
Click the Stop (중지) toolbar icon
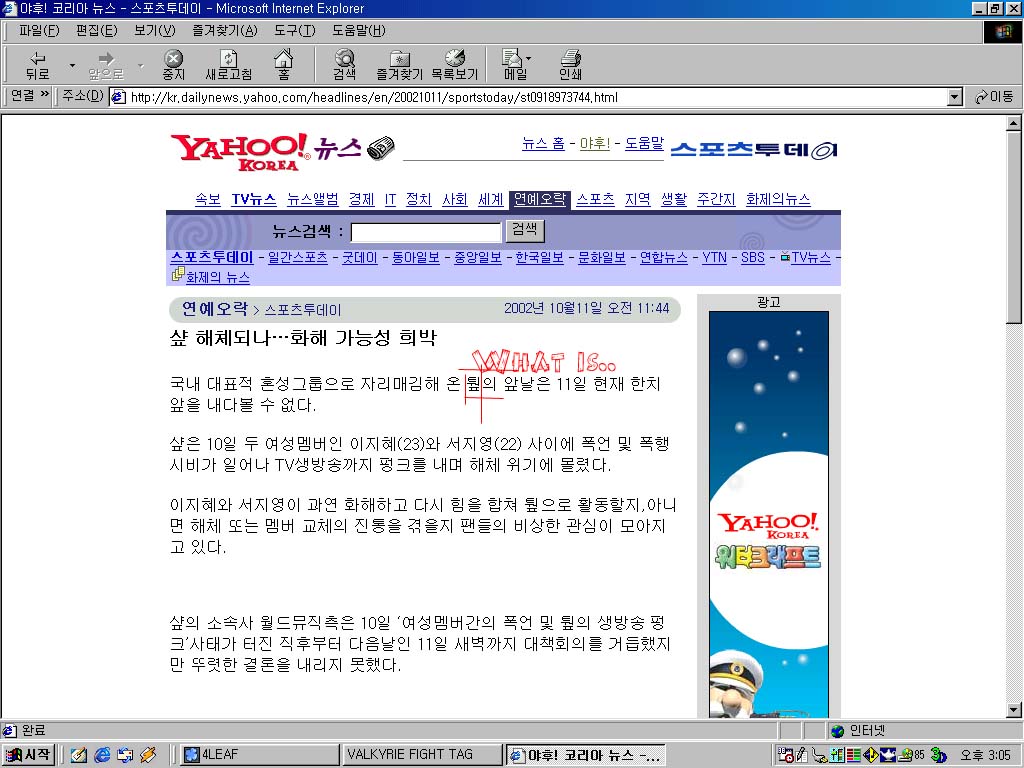pyautogui.click(x=173, y=65)
